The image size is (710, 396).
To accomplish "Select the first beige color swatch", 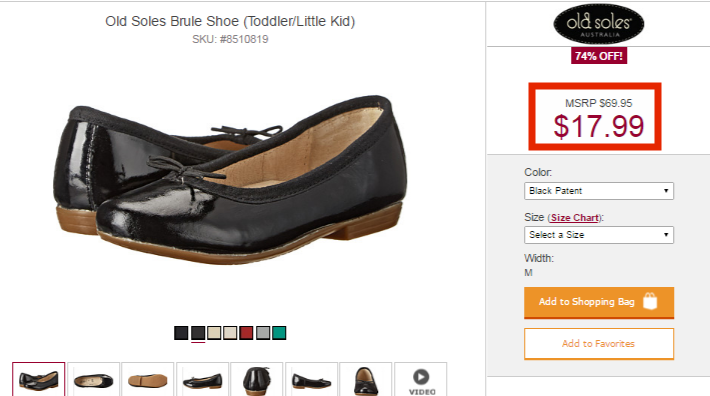I will coord(214,333).
